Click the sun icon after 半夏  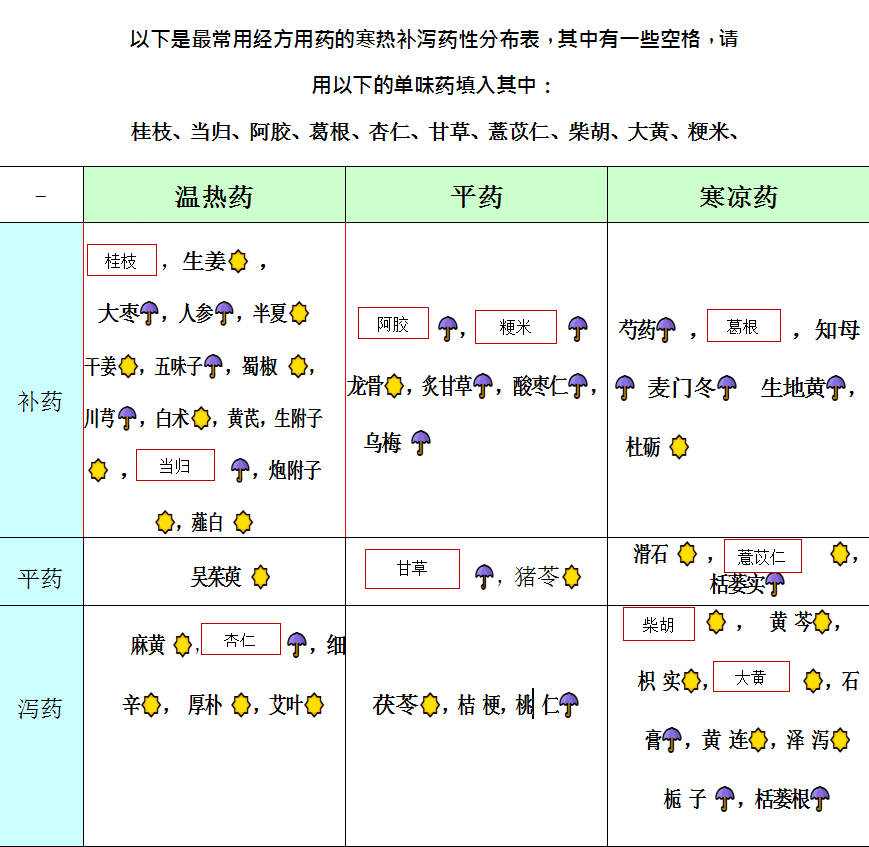[299, 313]
